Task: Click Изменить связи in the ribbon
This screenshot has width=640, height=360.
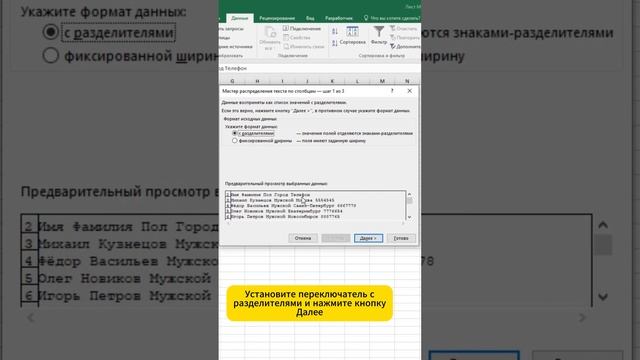Action: pos(304,47)
